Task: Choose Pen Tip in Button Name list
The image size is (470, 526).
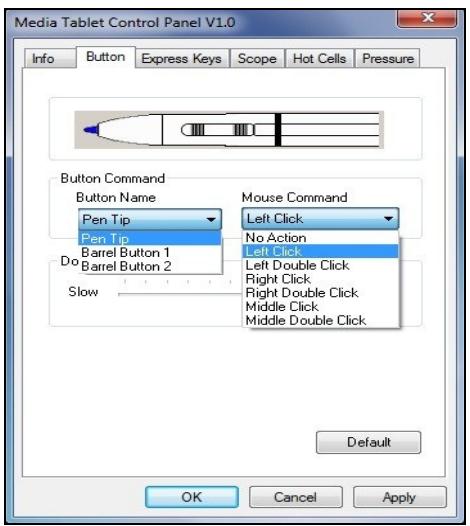Action: [x=150, y=239]
